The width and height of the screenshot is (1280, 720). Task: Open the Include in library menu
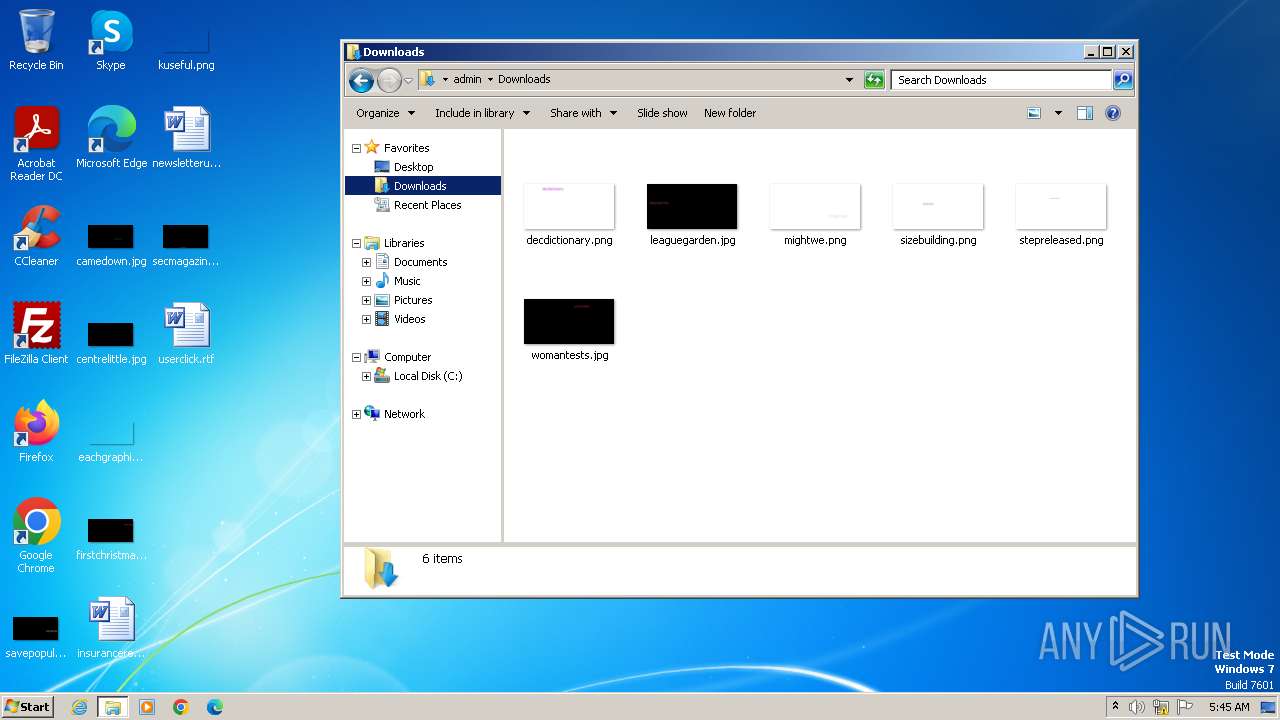[482, 113]
